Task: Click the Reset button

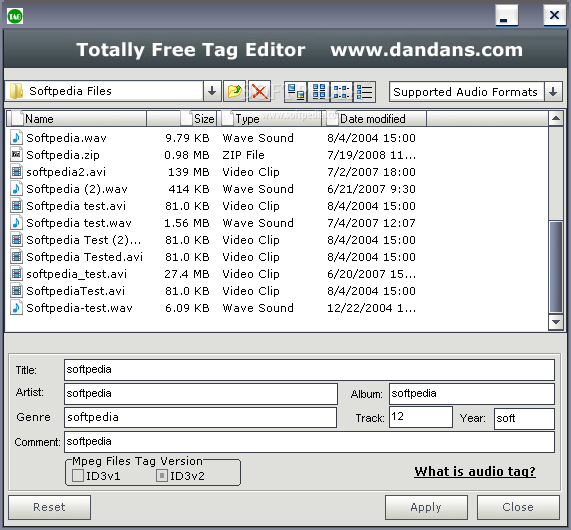Action: [x=49, y=507]
